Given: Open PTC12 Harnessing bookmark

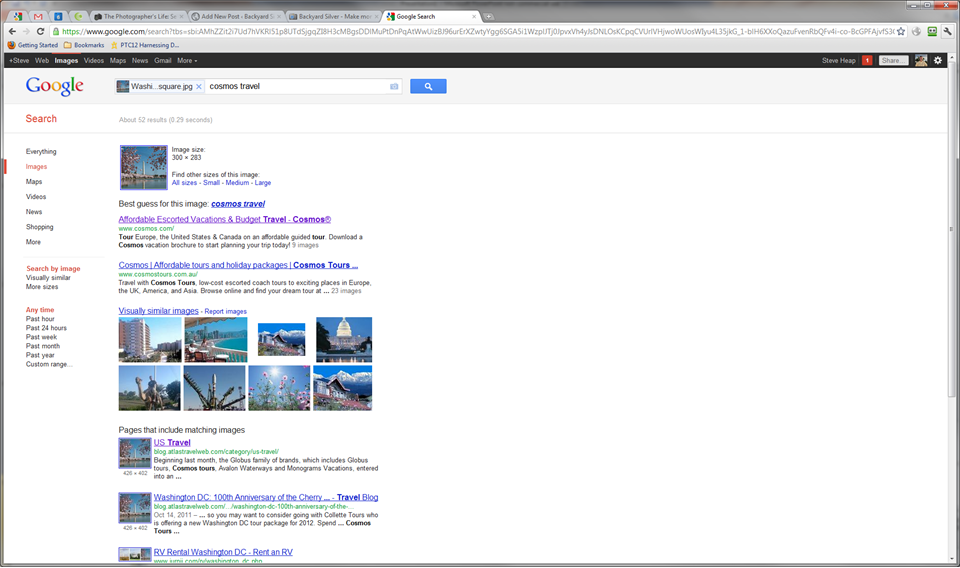Looking at the screenshot, I should click(x=144, y=45).
